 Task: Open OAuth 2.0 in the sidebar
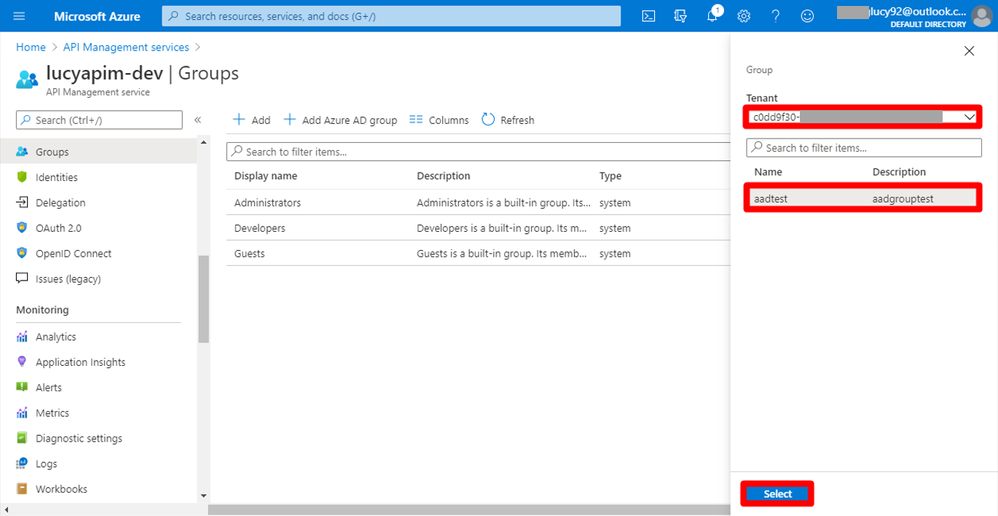pyautogui.click(x=59, y=228)
